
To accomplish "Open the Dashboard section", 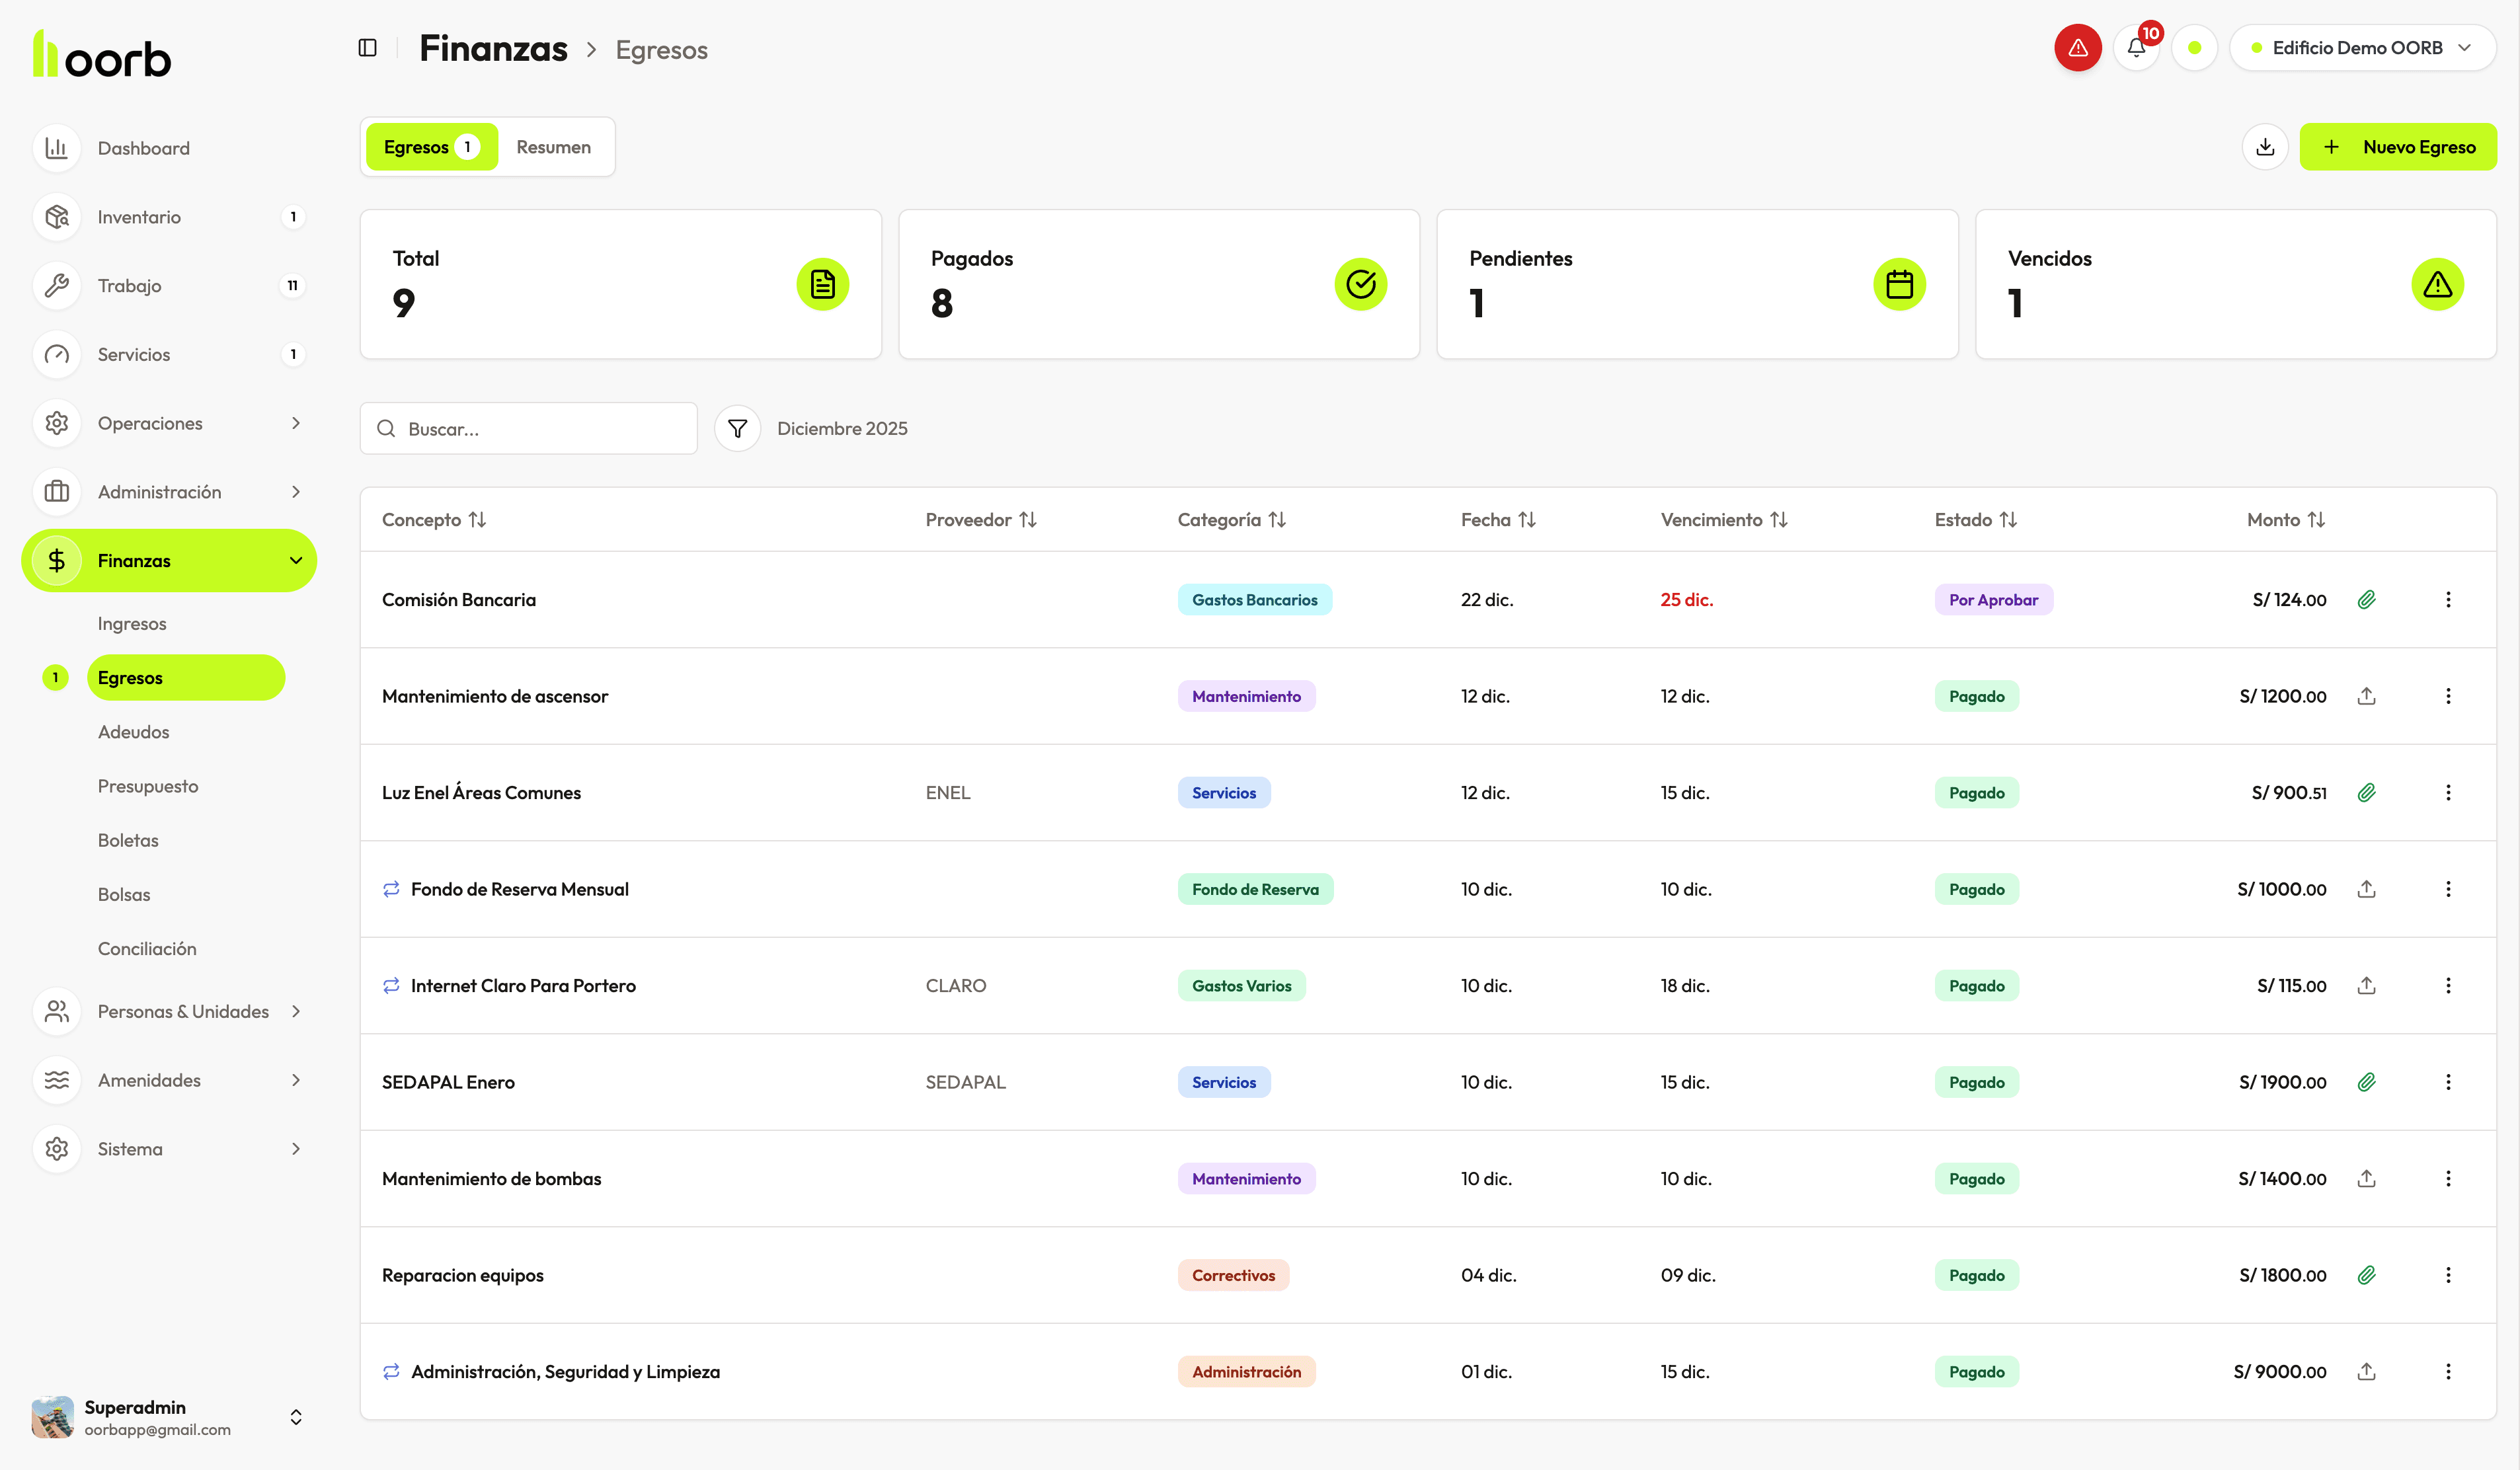I will [x=143, y=147].
